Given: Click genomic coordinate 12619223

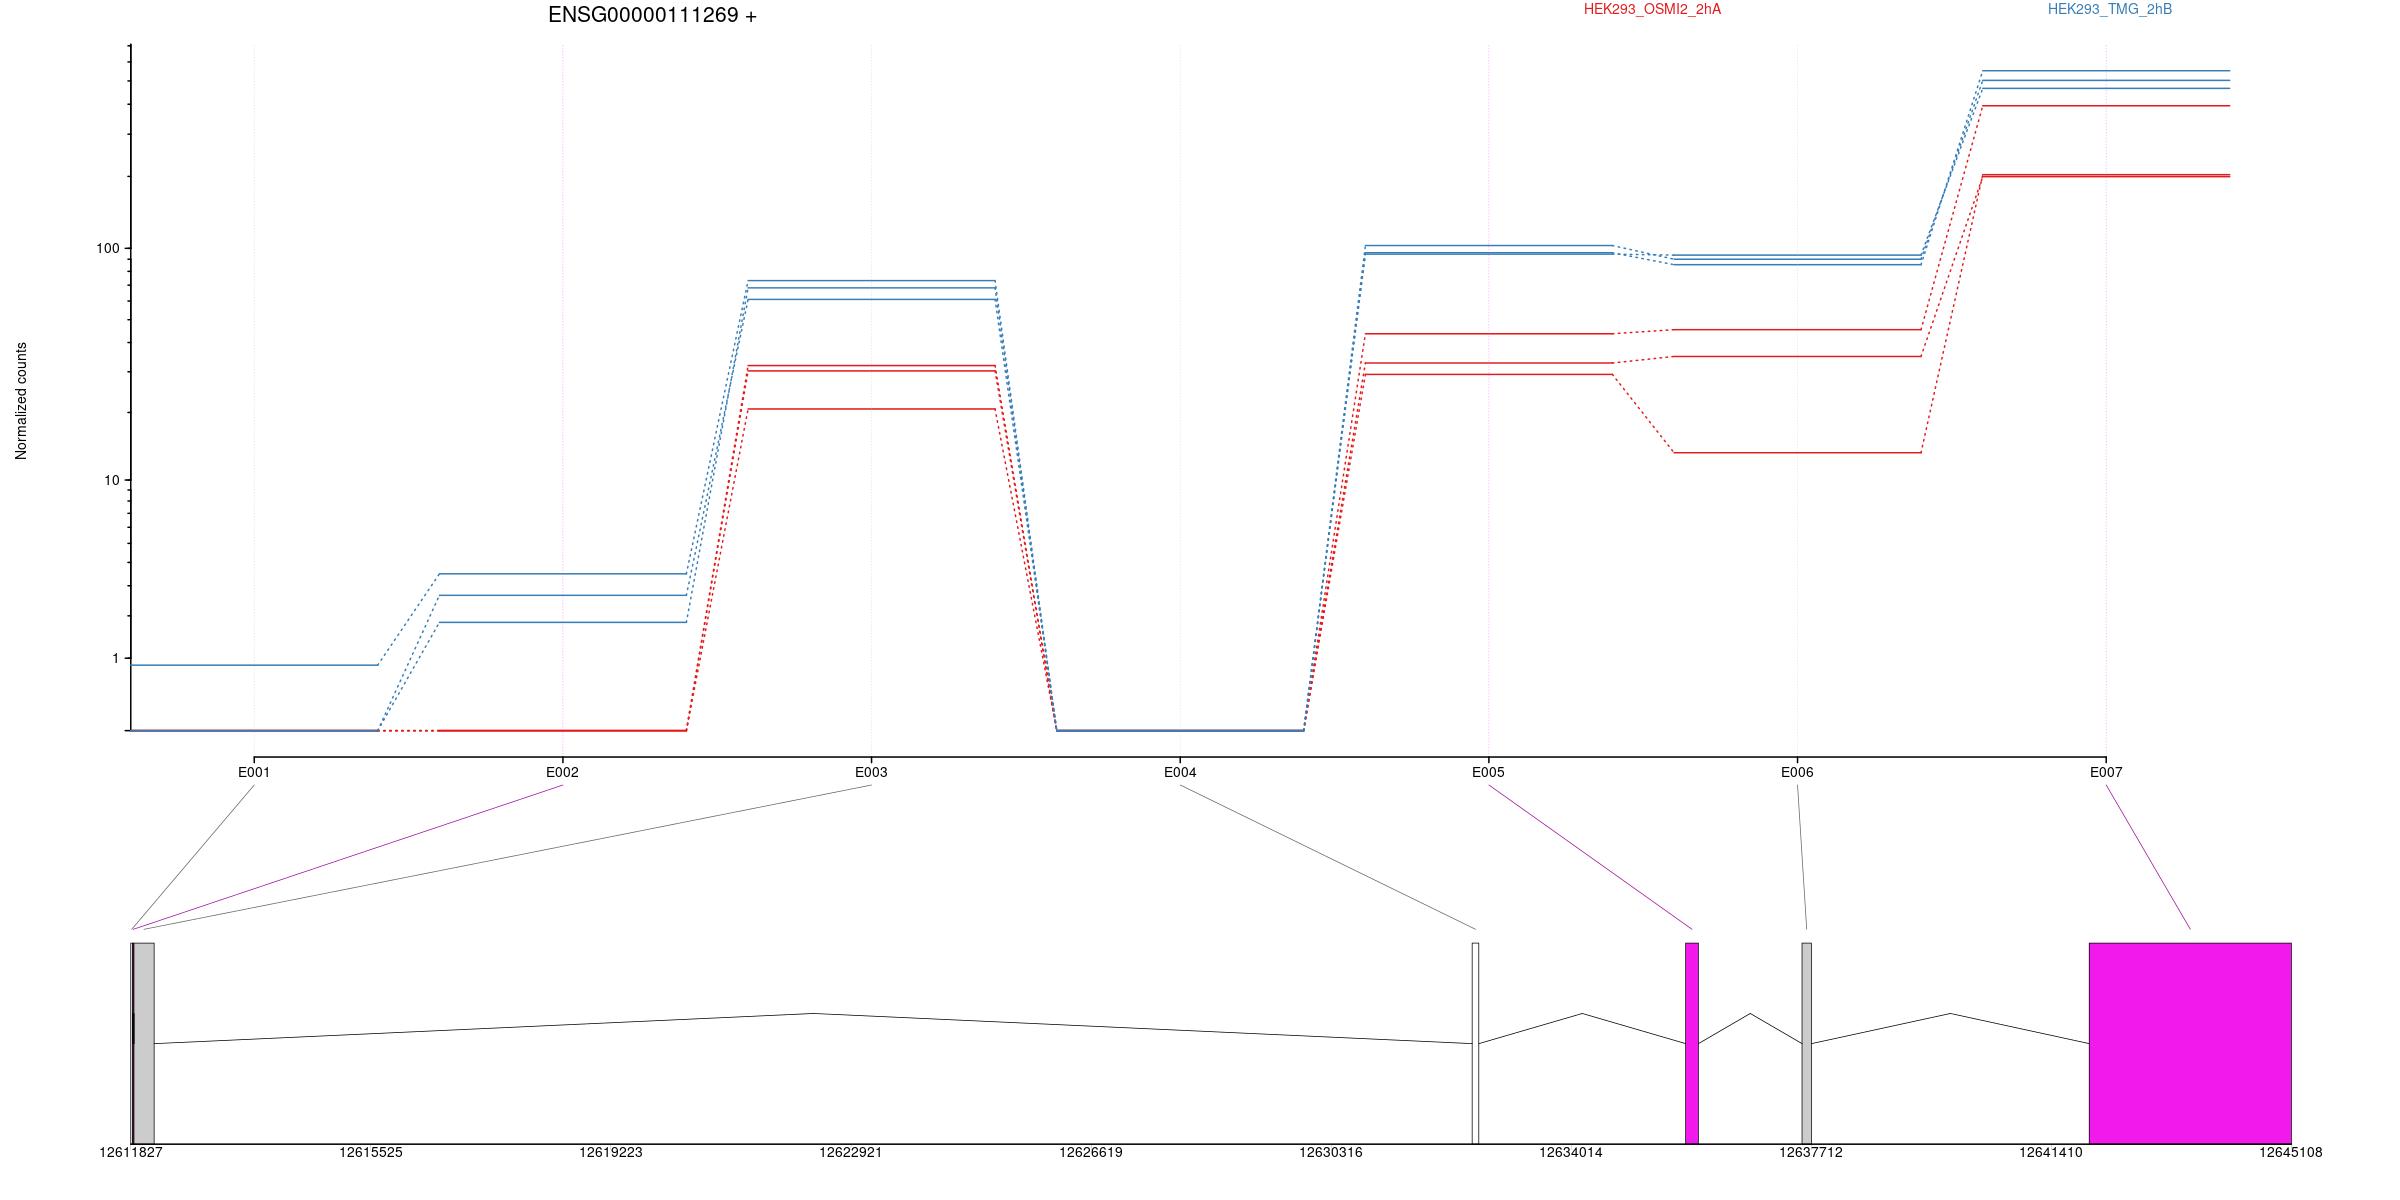Looking at the screenshot, I should 611,1152.
